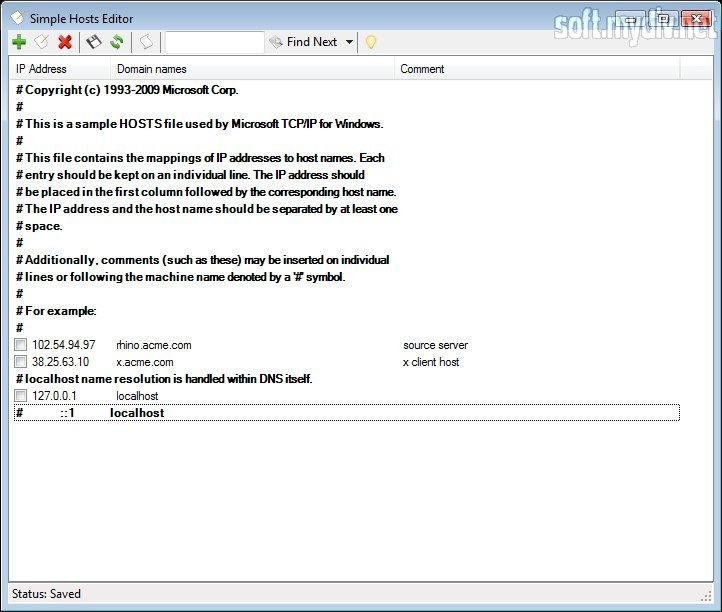The height and width of the screenshot is (612, 722).
Task: Click the 'Status: Saved' status bar text
Action: pos(46,594)
